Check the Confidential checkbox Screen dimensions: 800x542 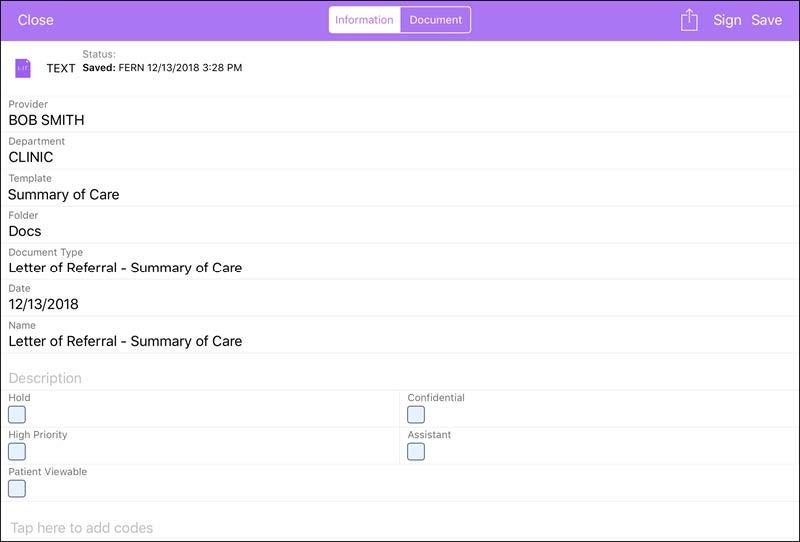pyautogui.click(x=416, y=415)
